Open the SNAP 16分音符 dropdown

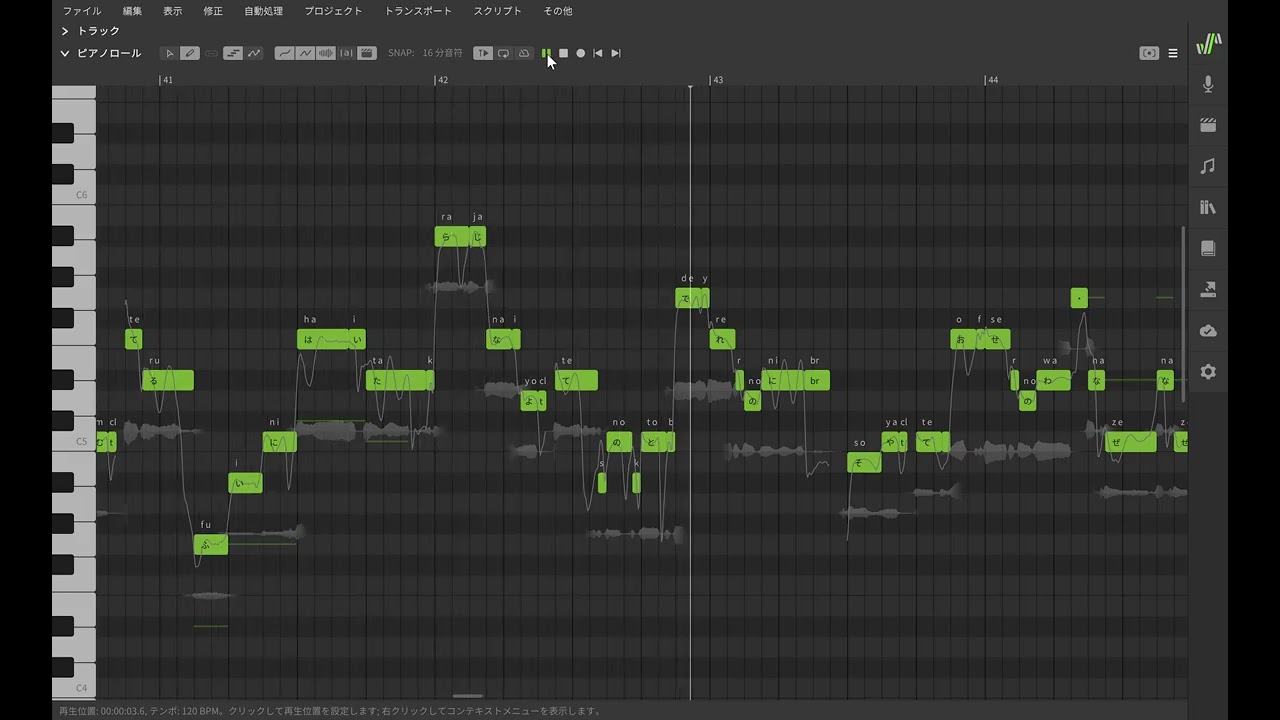tap(442, 53)
